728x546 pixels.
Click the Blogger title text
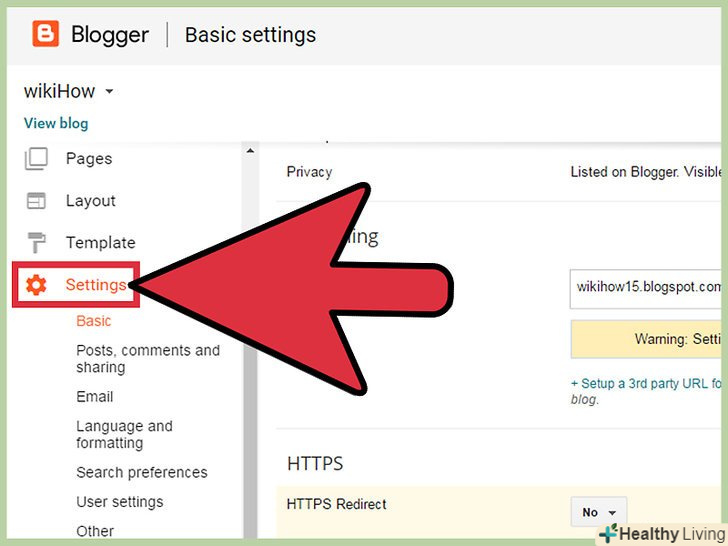click(110, 35)
